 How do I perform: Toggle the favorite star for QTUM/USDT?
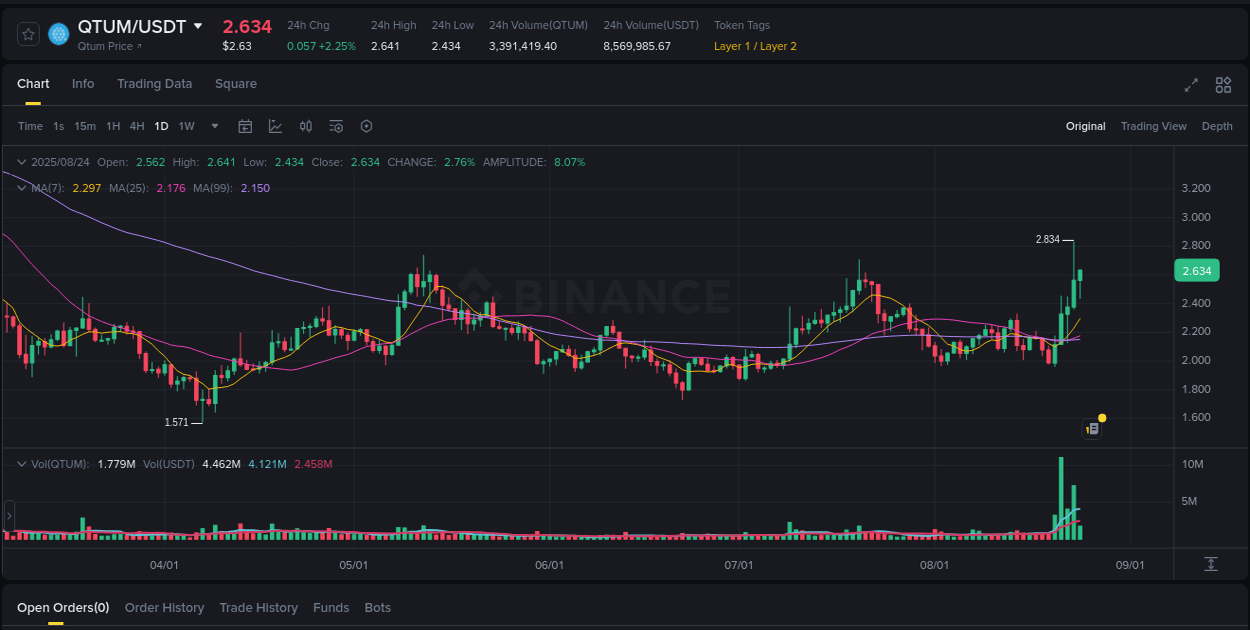[x=27, y=33]
